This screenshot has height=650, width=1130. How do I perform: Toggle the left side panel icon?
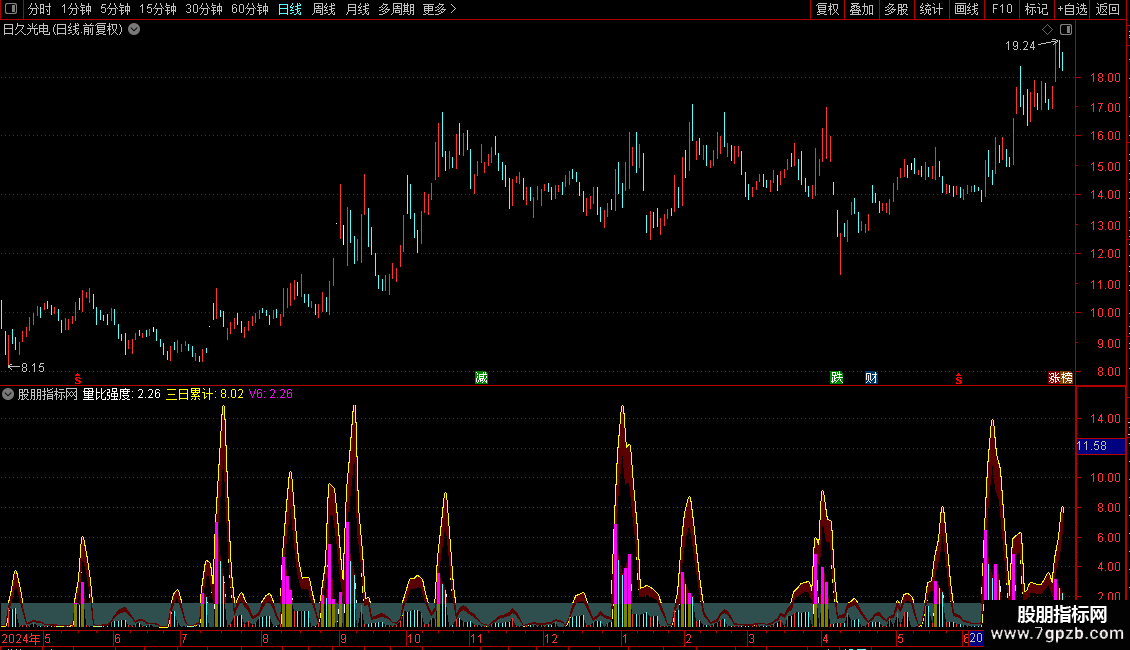(x=11, y=9)
